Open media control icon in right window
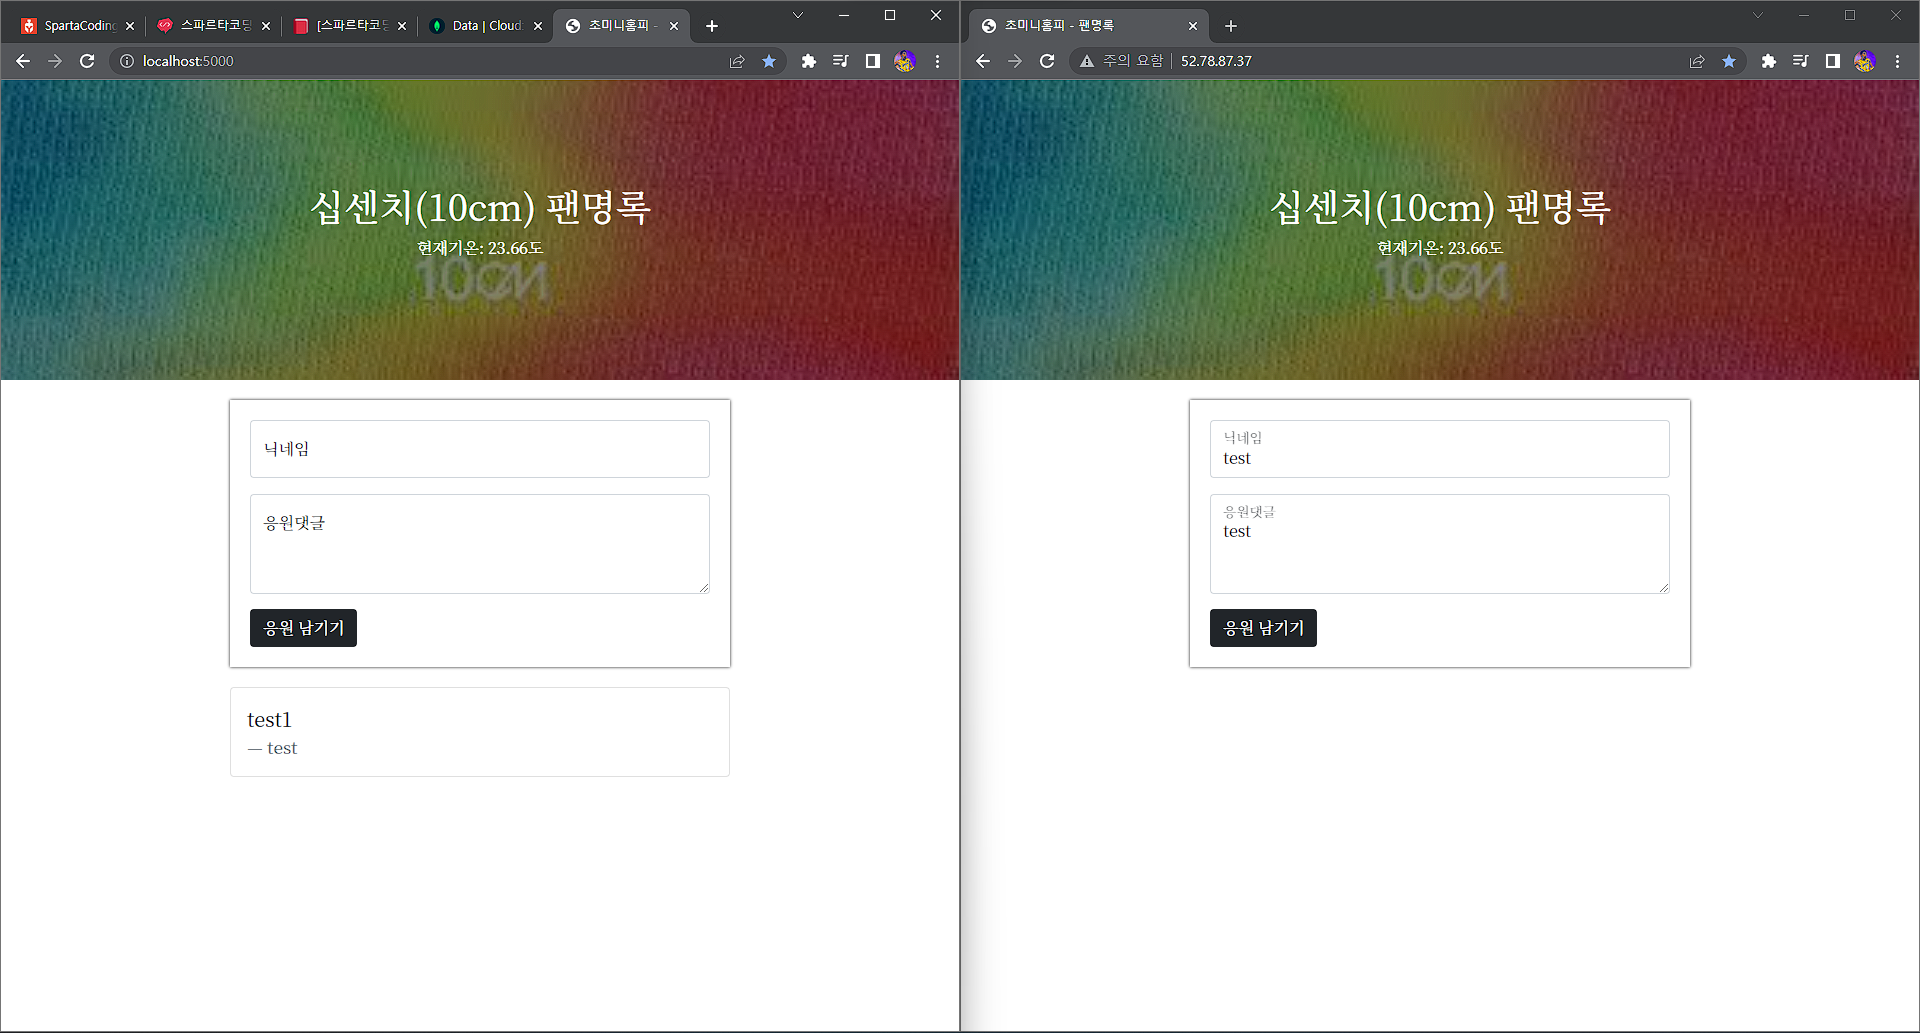The image size is (1920, 1033). click(1801, 61)
